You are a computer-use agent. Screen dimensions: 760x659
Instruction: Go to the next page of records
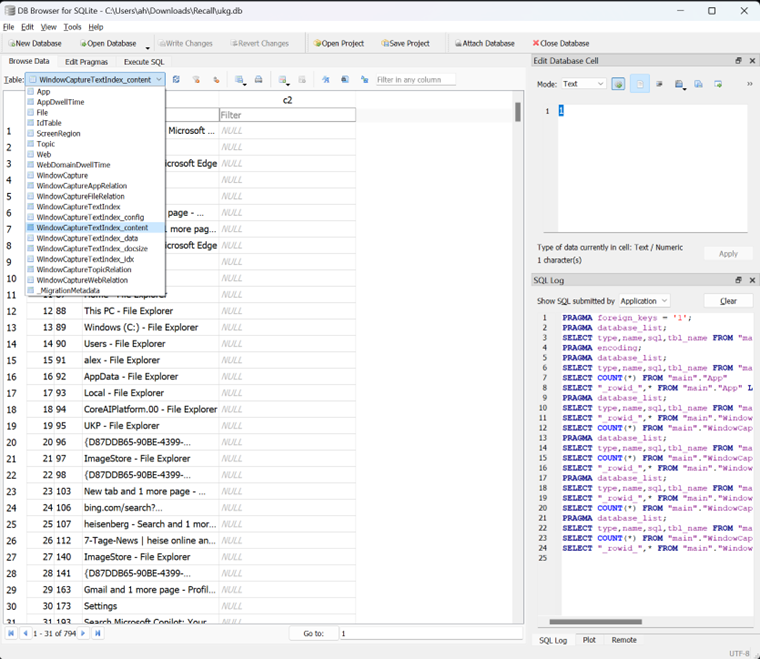click(x=84, y=633)
